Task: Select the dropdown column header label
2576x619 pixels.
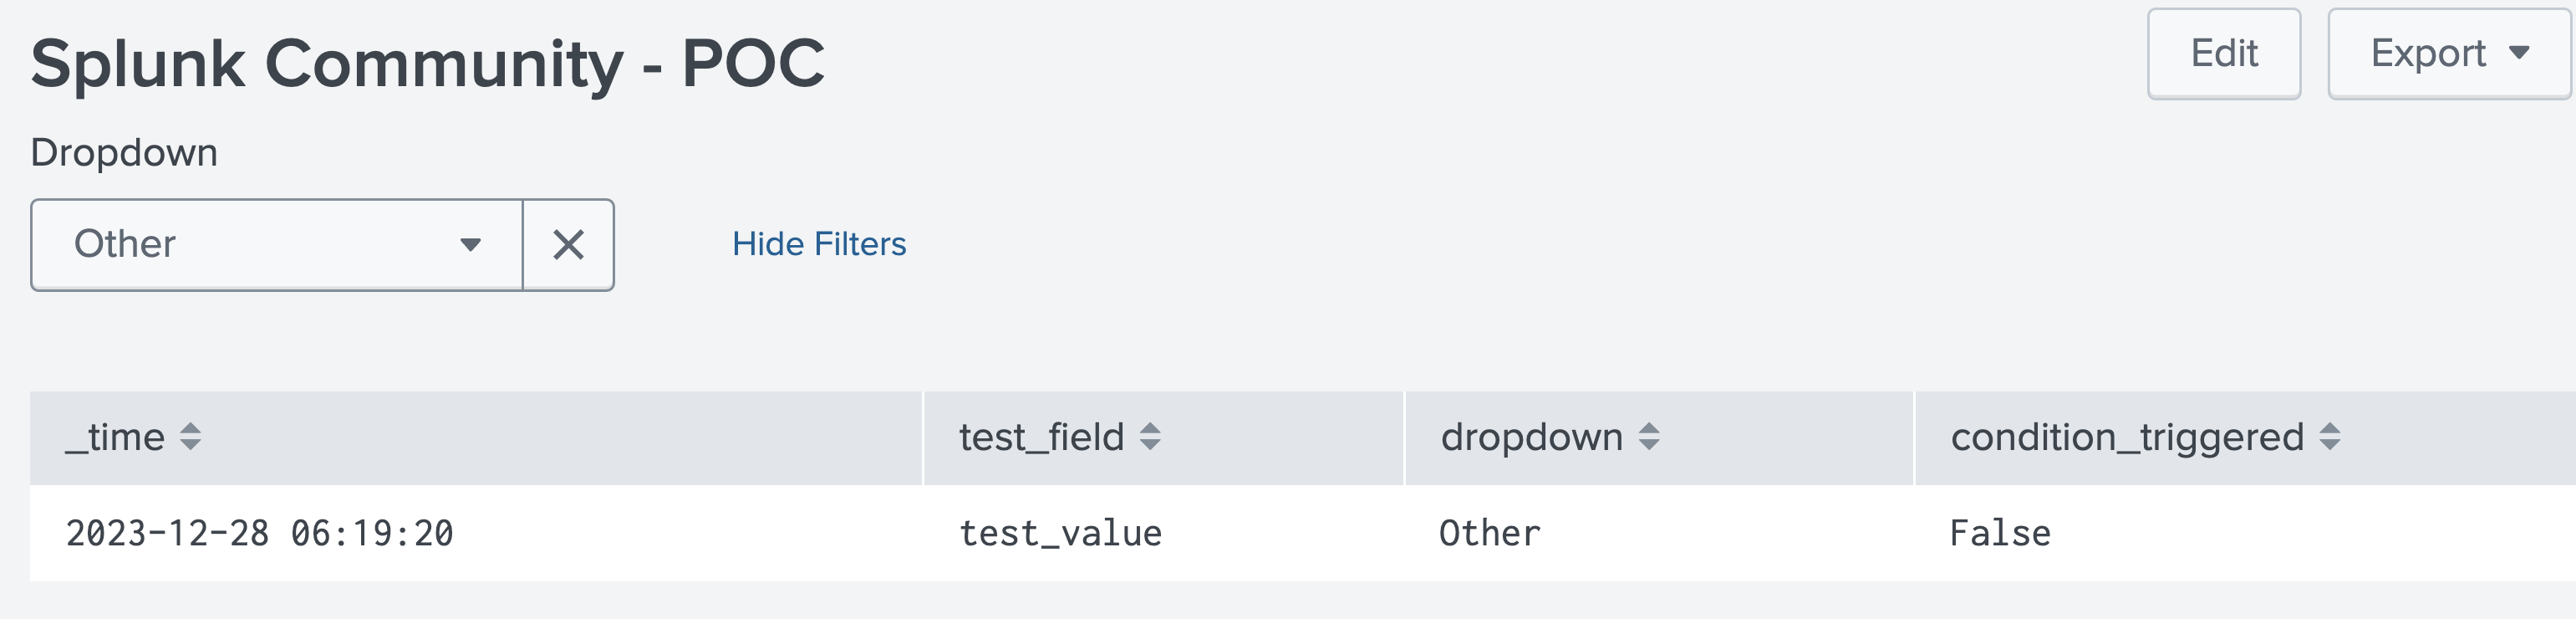Action: pyautogui.click(x=1531, y=437)
